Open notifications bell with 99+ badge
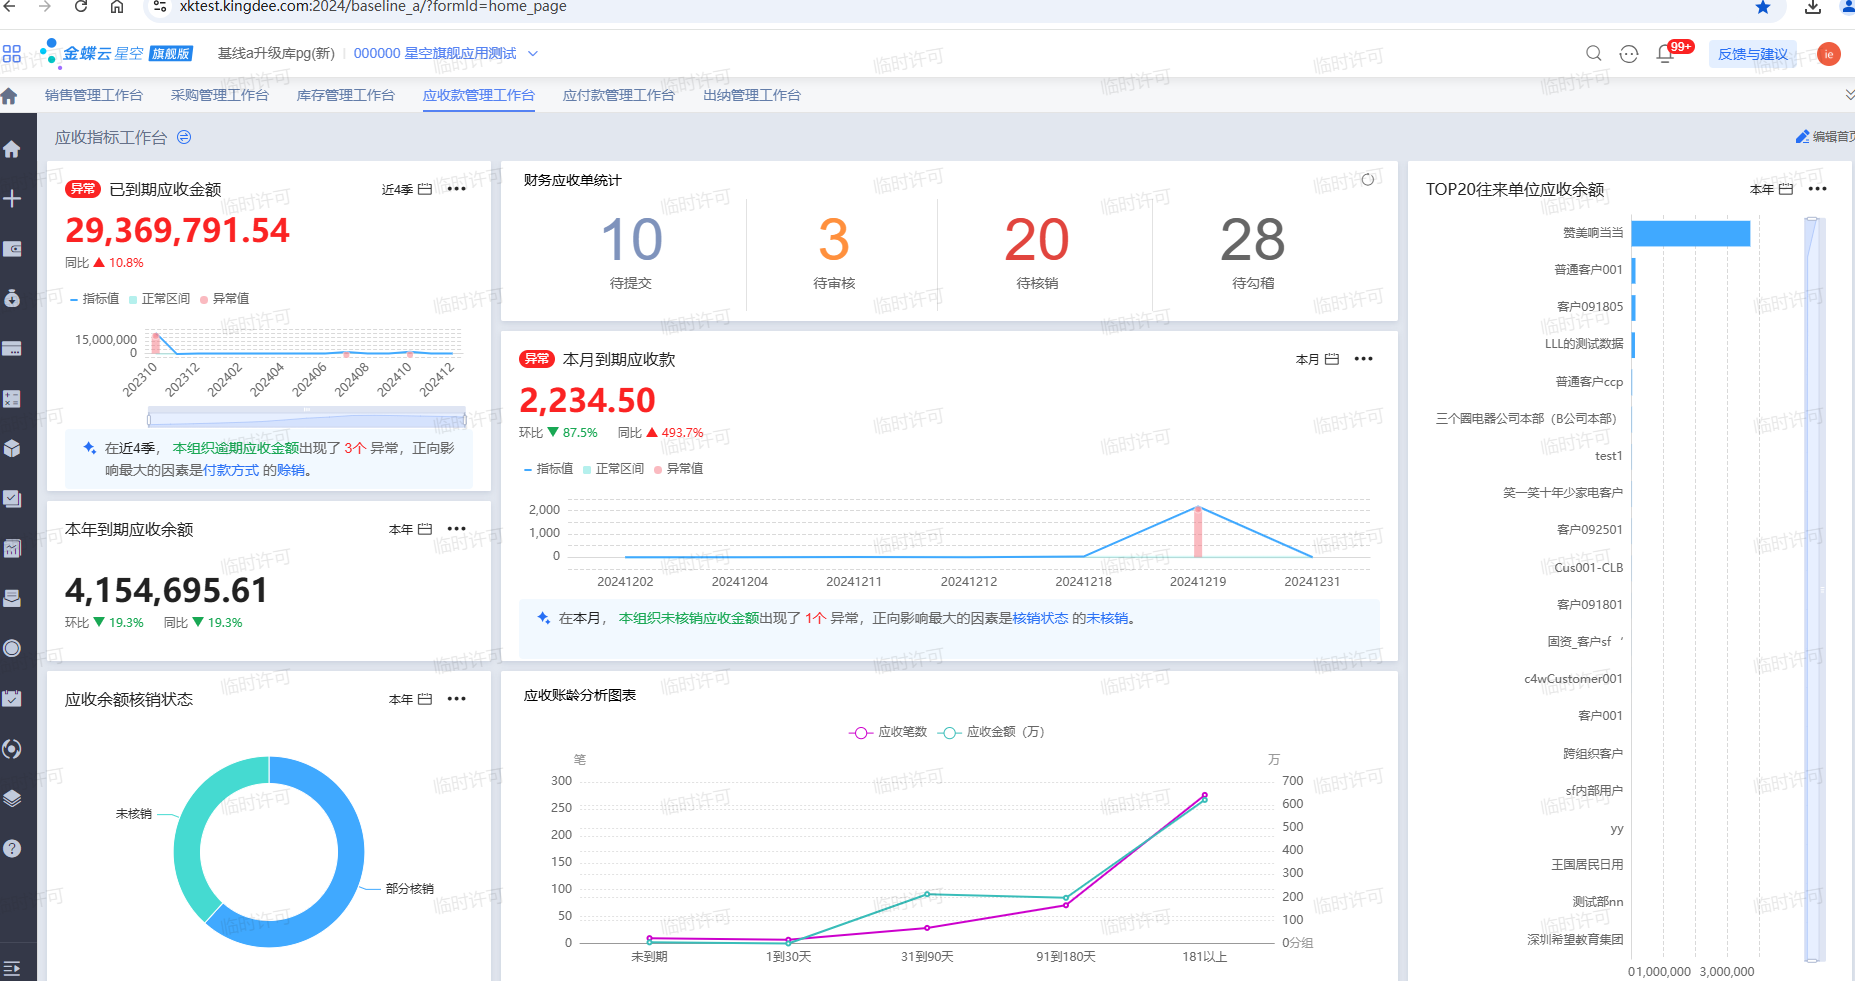Viewport: 1855px width, 981px height. pyautogui.click(x=1667, y=53)
